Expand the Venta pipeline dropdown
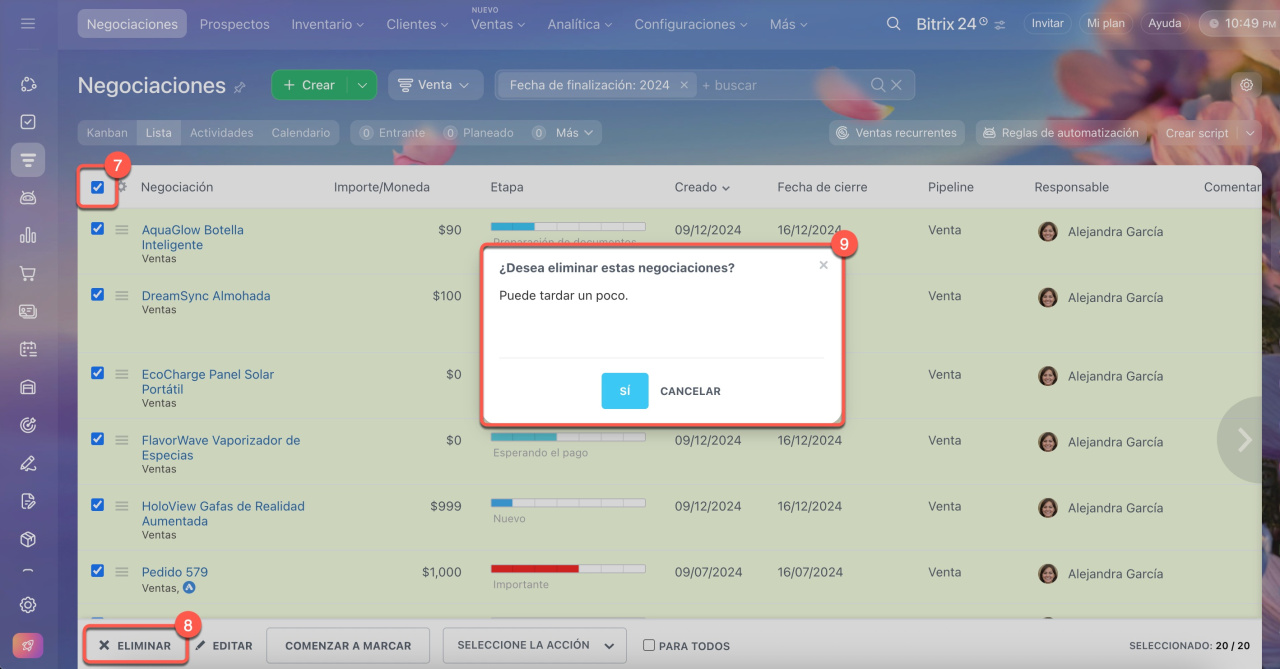Screen dimensions: 1280x669 tap(435, 85)
